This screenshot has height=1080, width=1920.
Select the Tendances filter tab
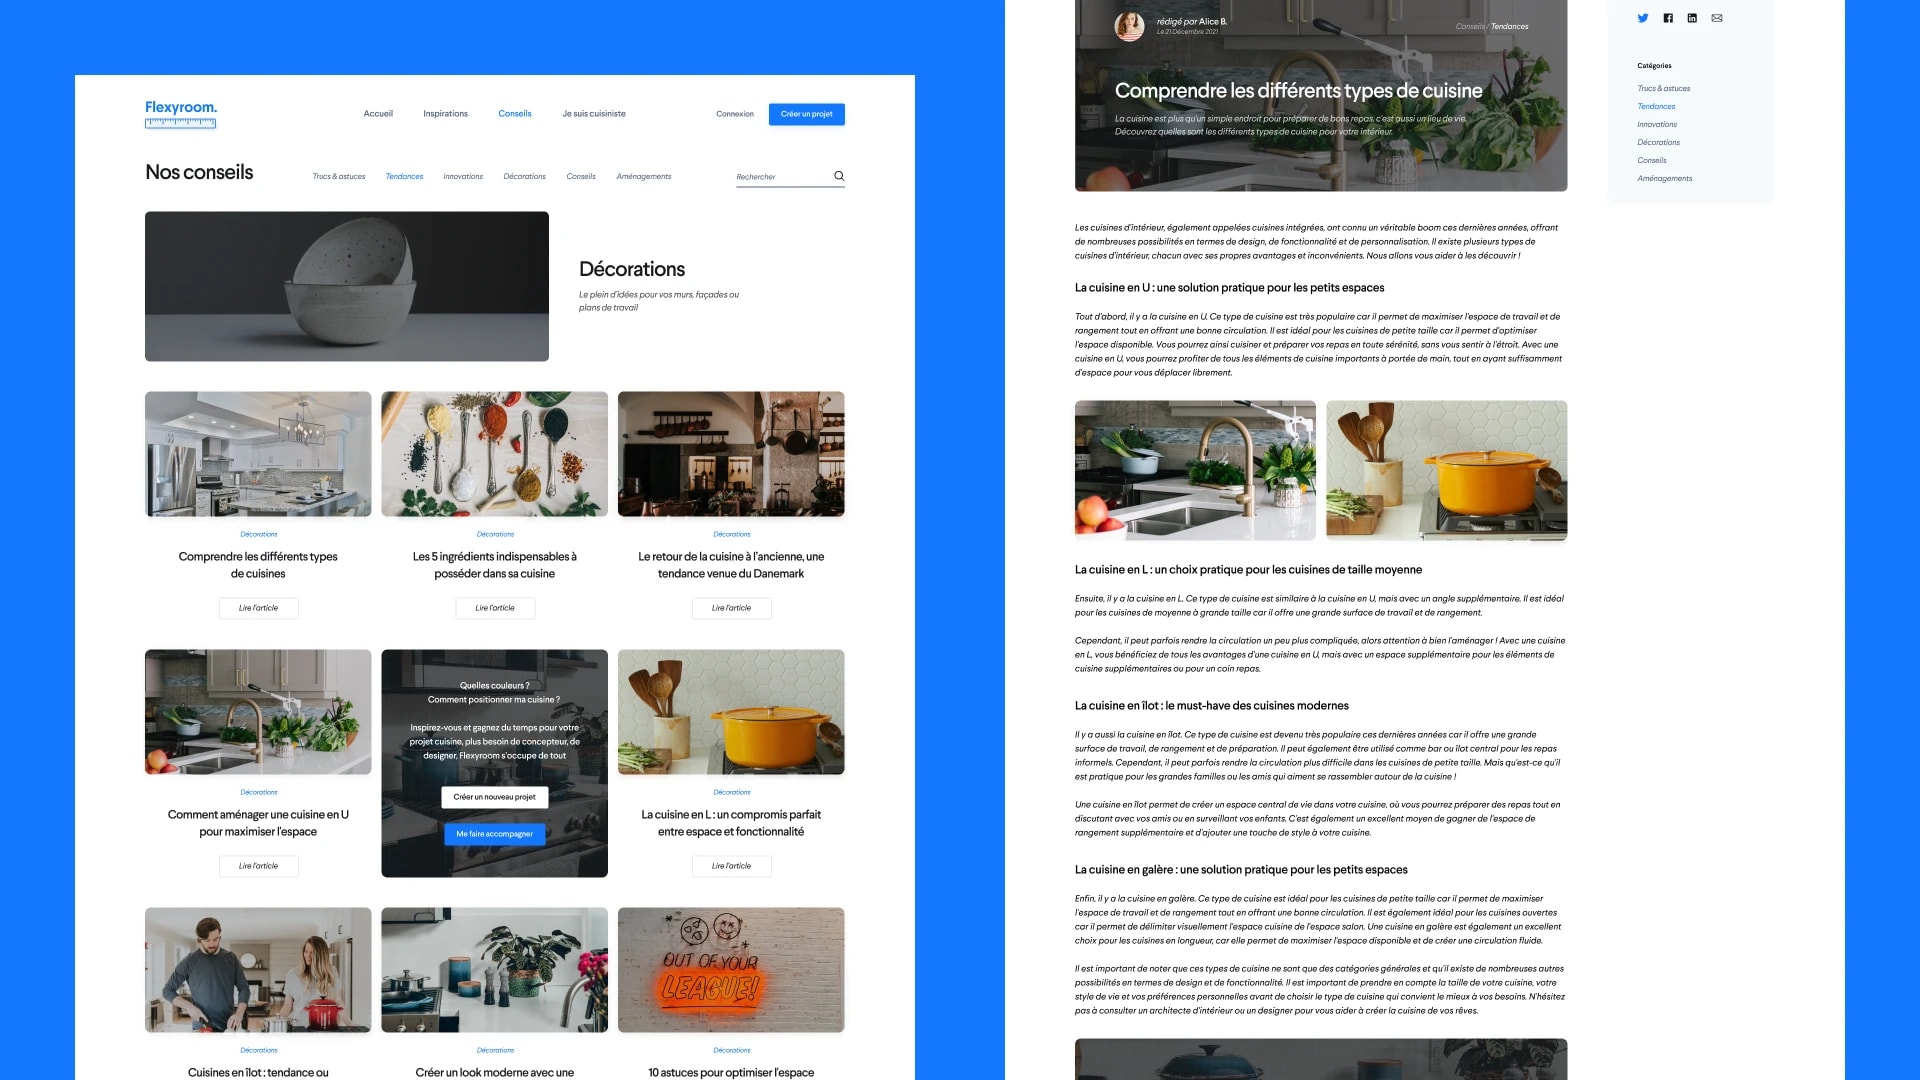coord(404,177)
